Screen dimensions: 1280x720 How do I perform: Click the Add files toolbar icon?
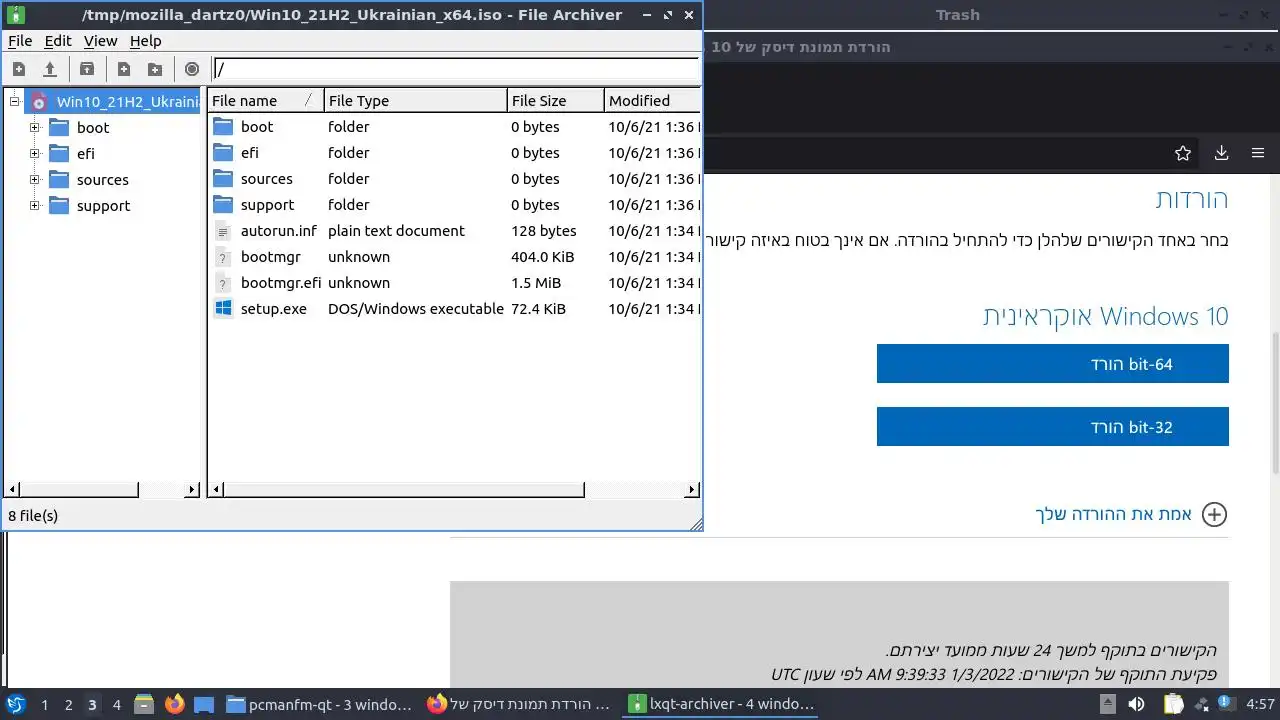(x=124, y=69)
